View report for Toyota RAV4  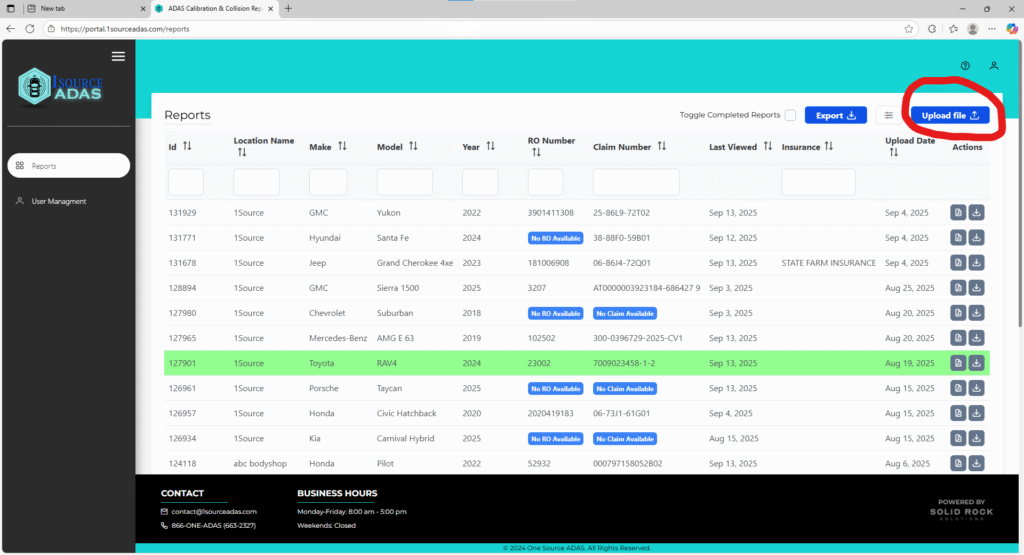coord(958,363)
